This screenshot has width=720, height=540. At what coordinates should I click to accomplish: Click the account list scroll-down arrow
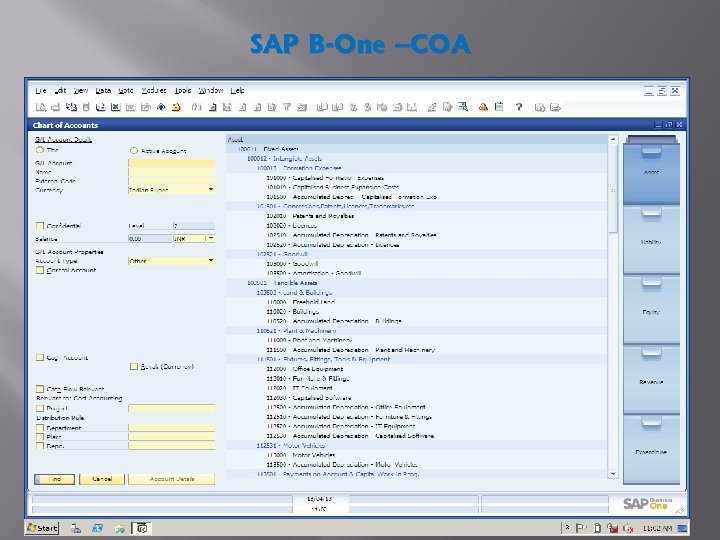click(613, 473)
